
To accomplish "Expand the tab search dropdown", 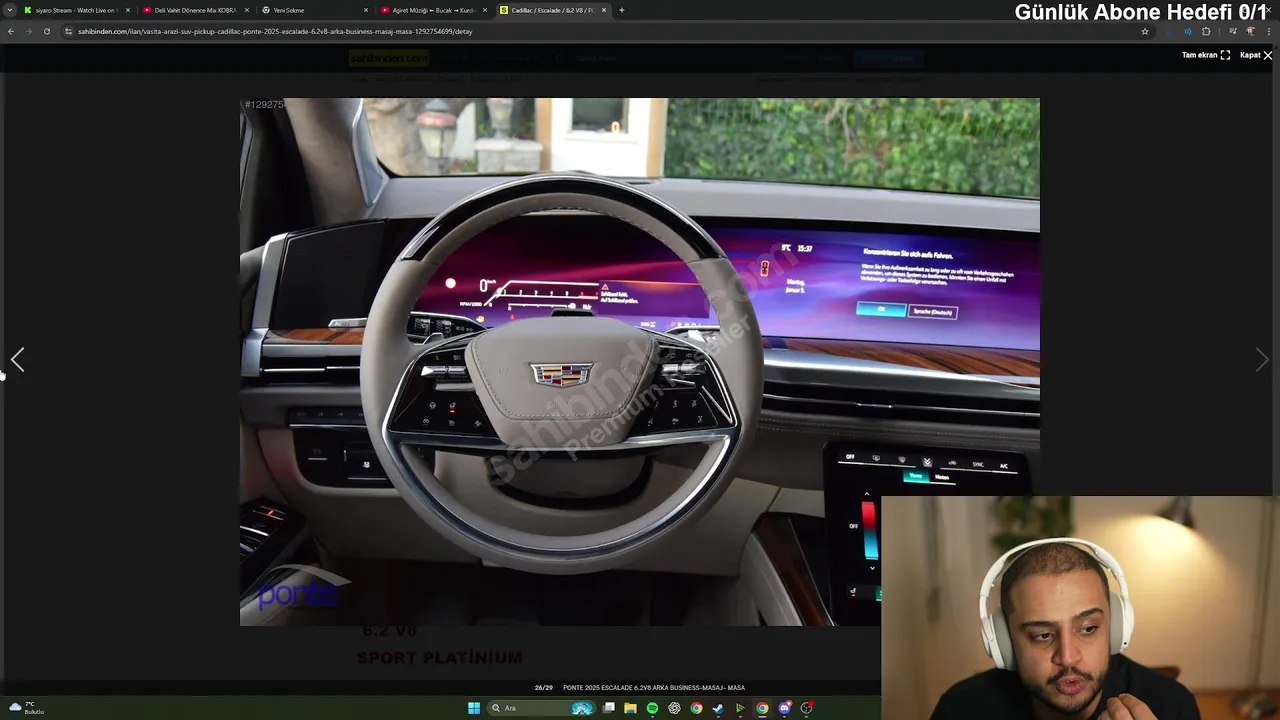I will click(9, 10).
